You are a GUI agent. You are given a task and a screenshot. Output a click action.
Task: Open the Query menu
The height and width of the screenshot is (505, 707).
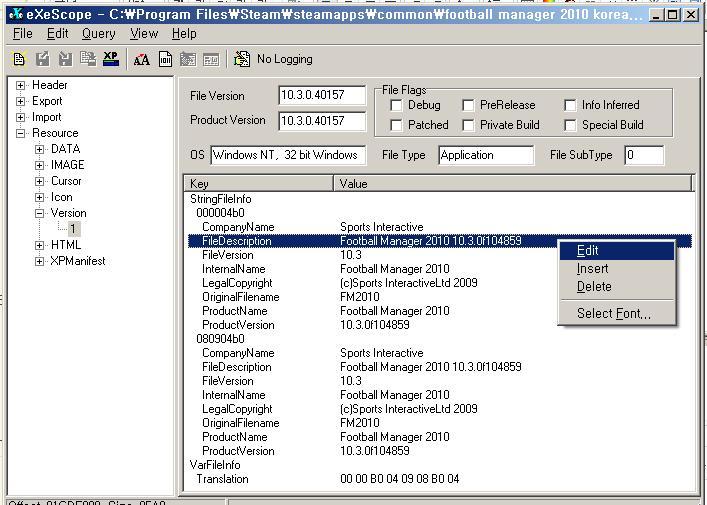pyautogui.click(x=98, y=33)
